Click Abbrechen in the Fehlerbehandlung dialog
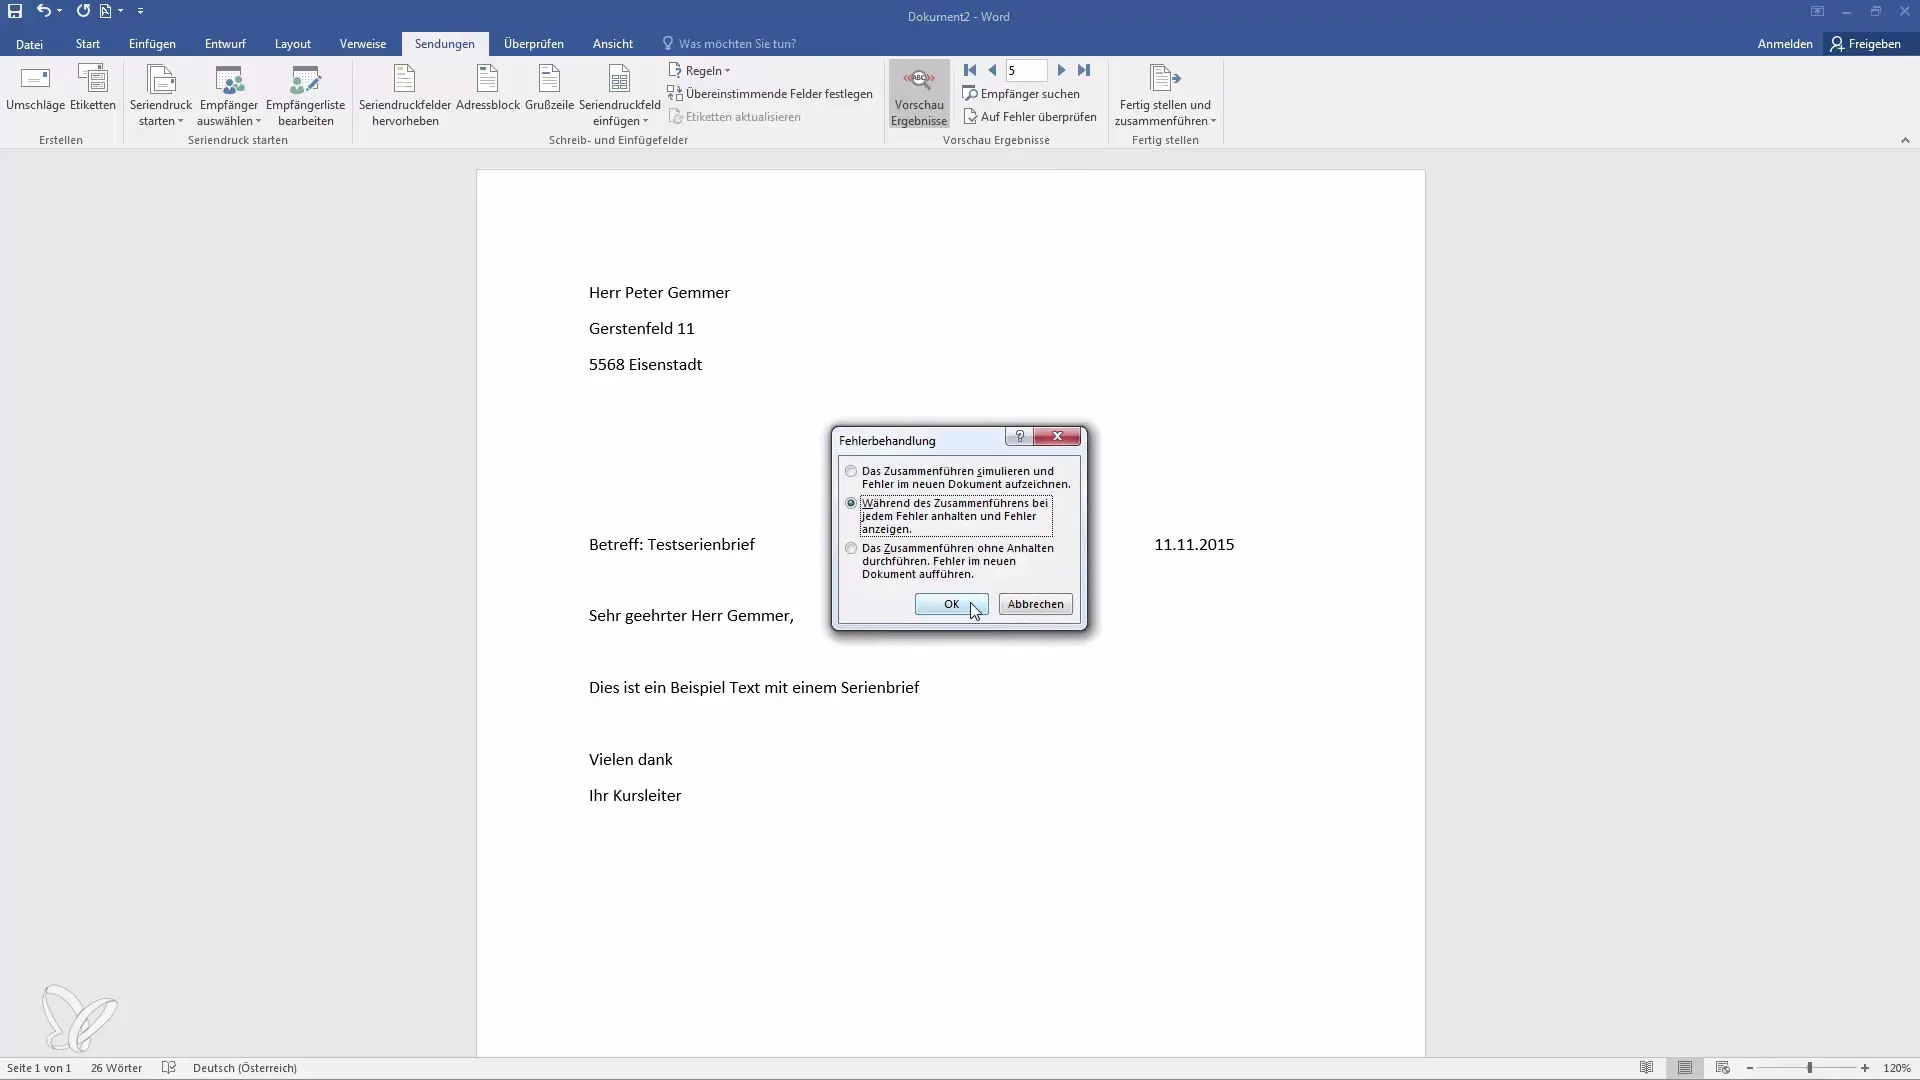 (1035, 604)
